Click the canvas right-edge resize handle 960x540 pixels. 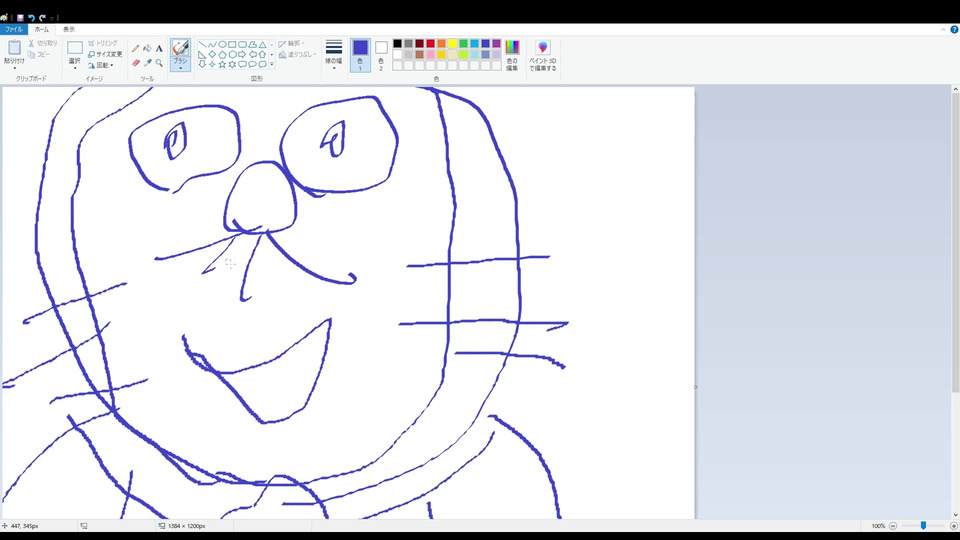[x=696, y=387]
